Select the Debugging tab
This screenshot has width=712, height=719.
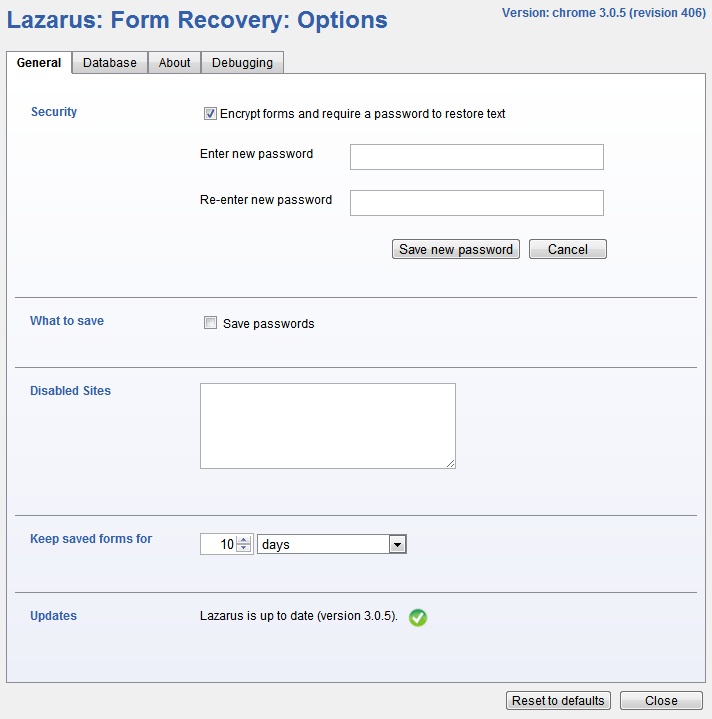click(x=242, y=62)
